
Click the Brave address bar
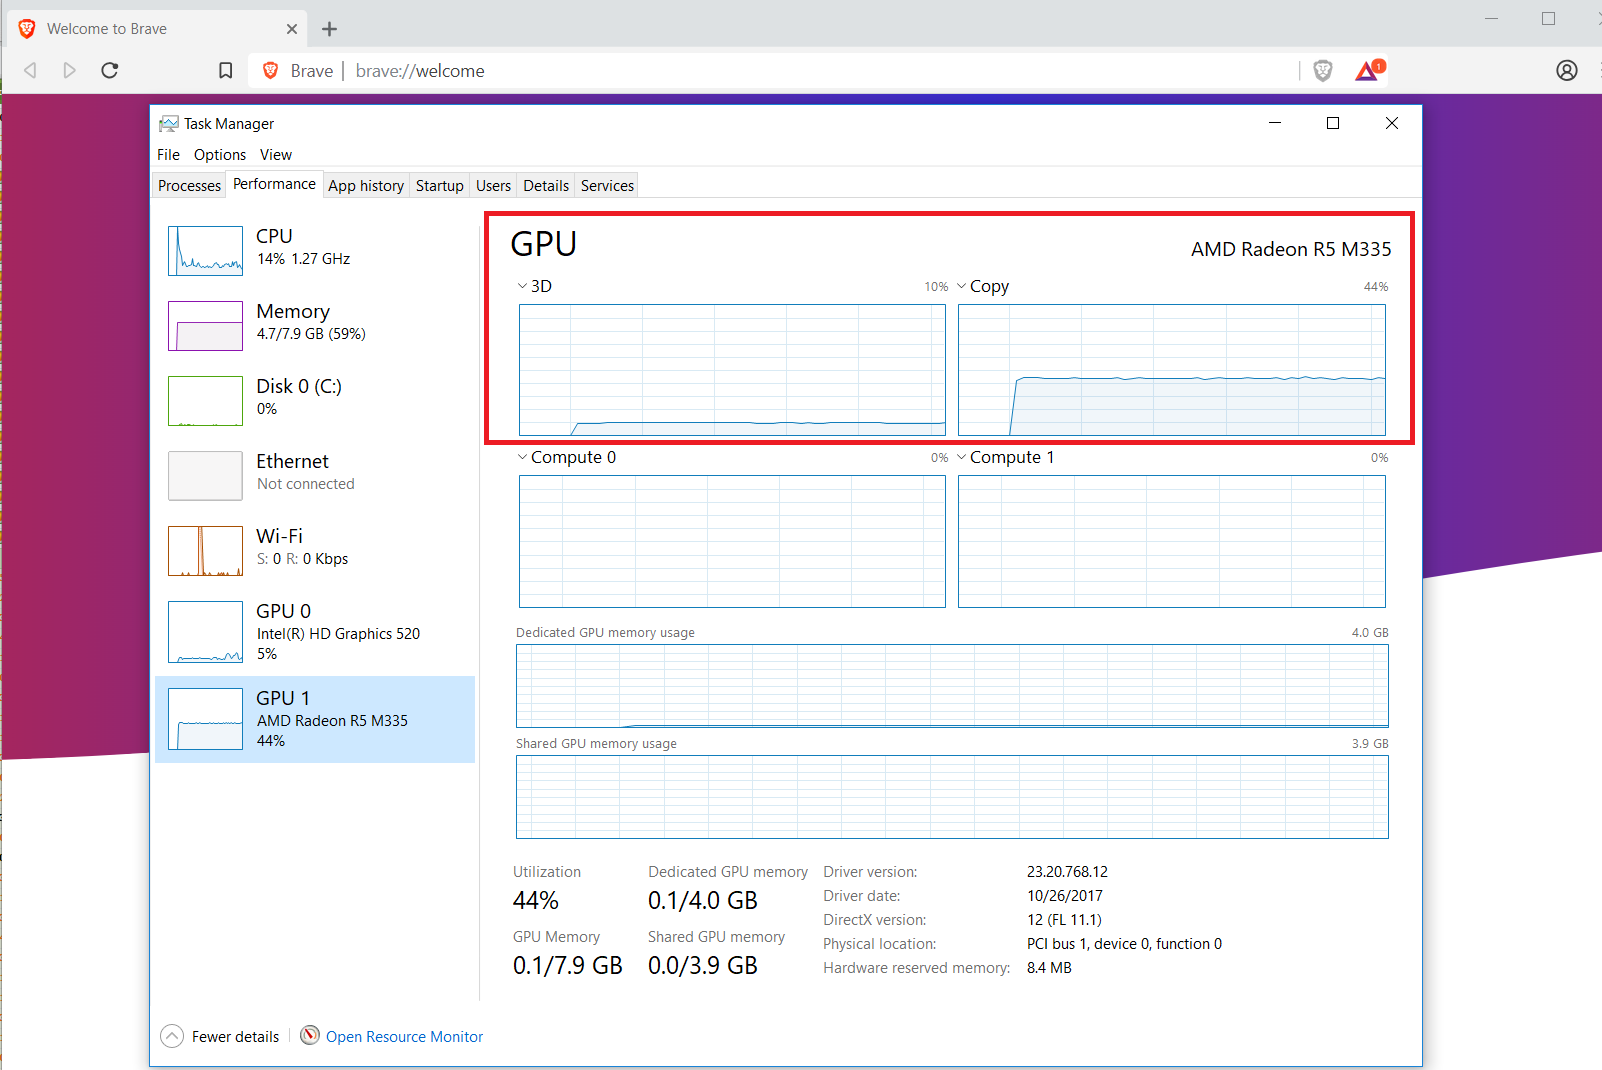click(776, 71)
